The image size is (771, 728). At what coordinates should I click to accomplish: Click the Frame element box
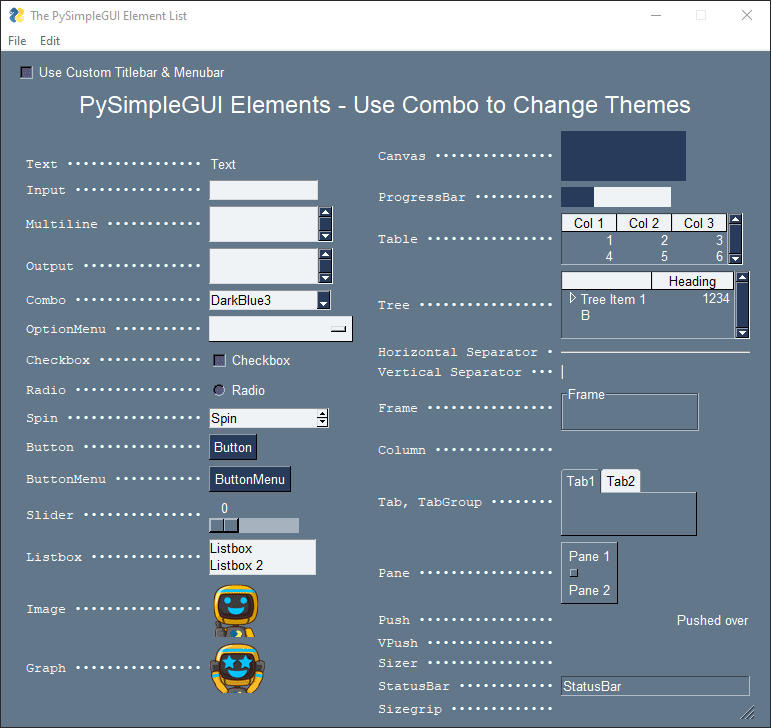(630, 410)
